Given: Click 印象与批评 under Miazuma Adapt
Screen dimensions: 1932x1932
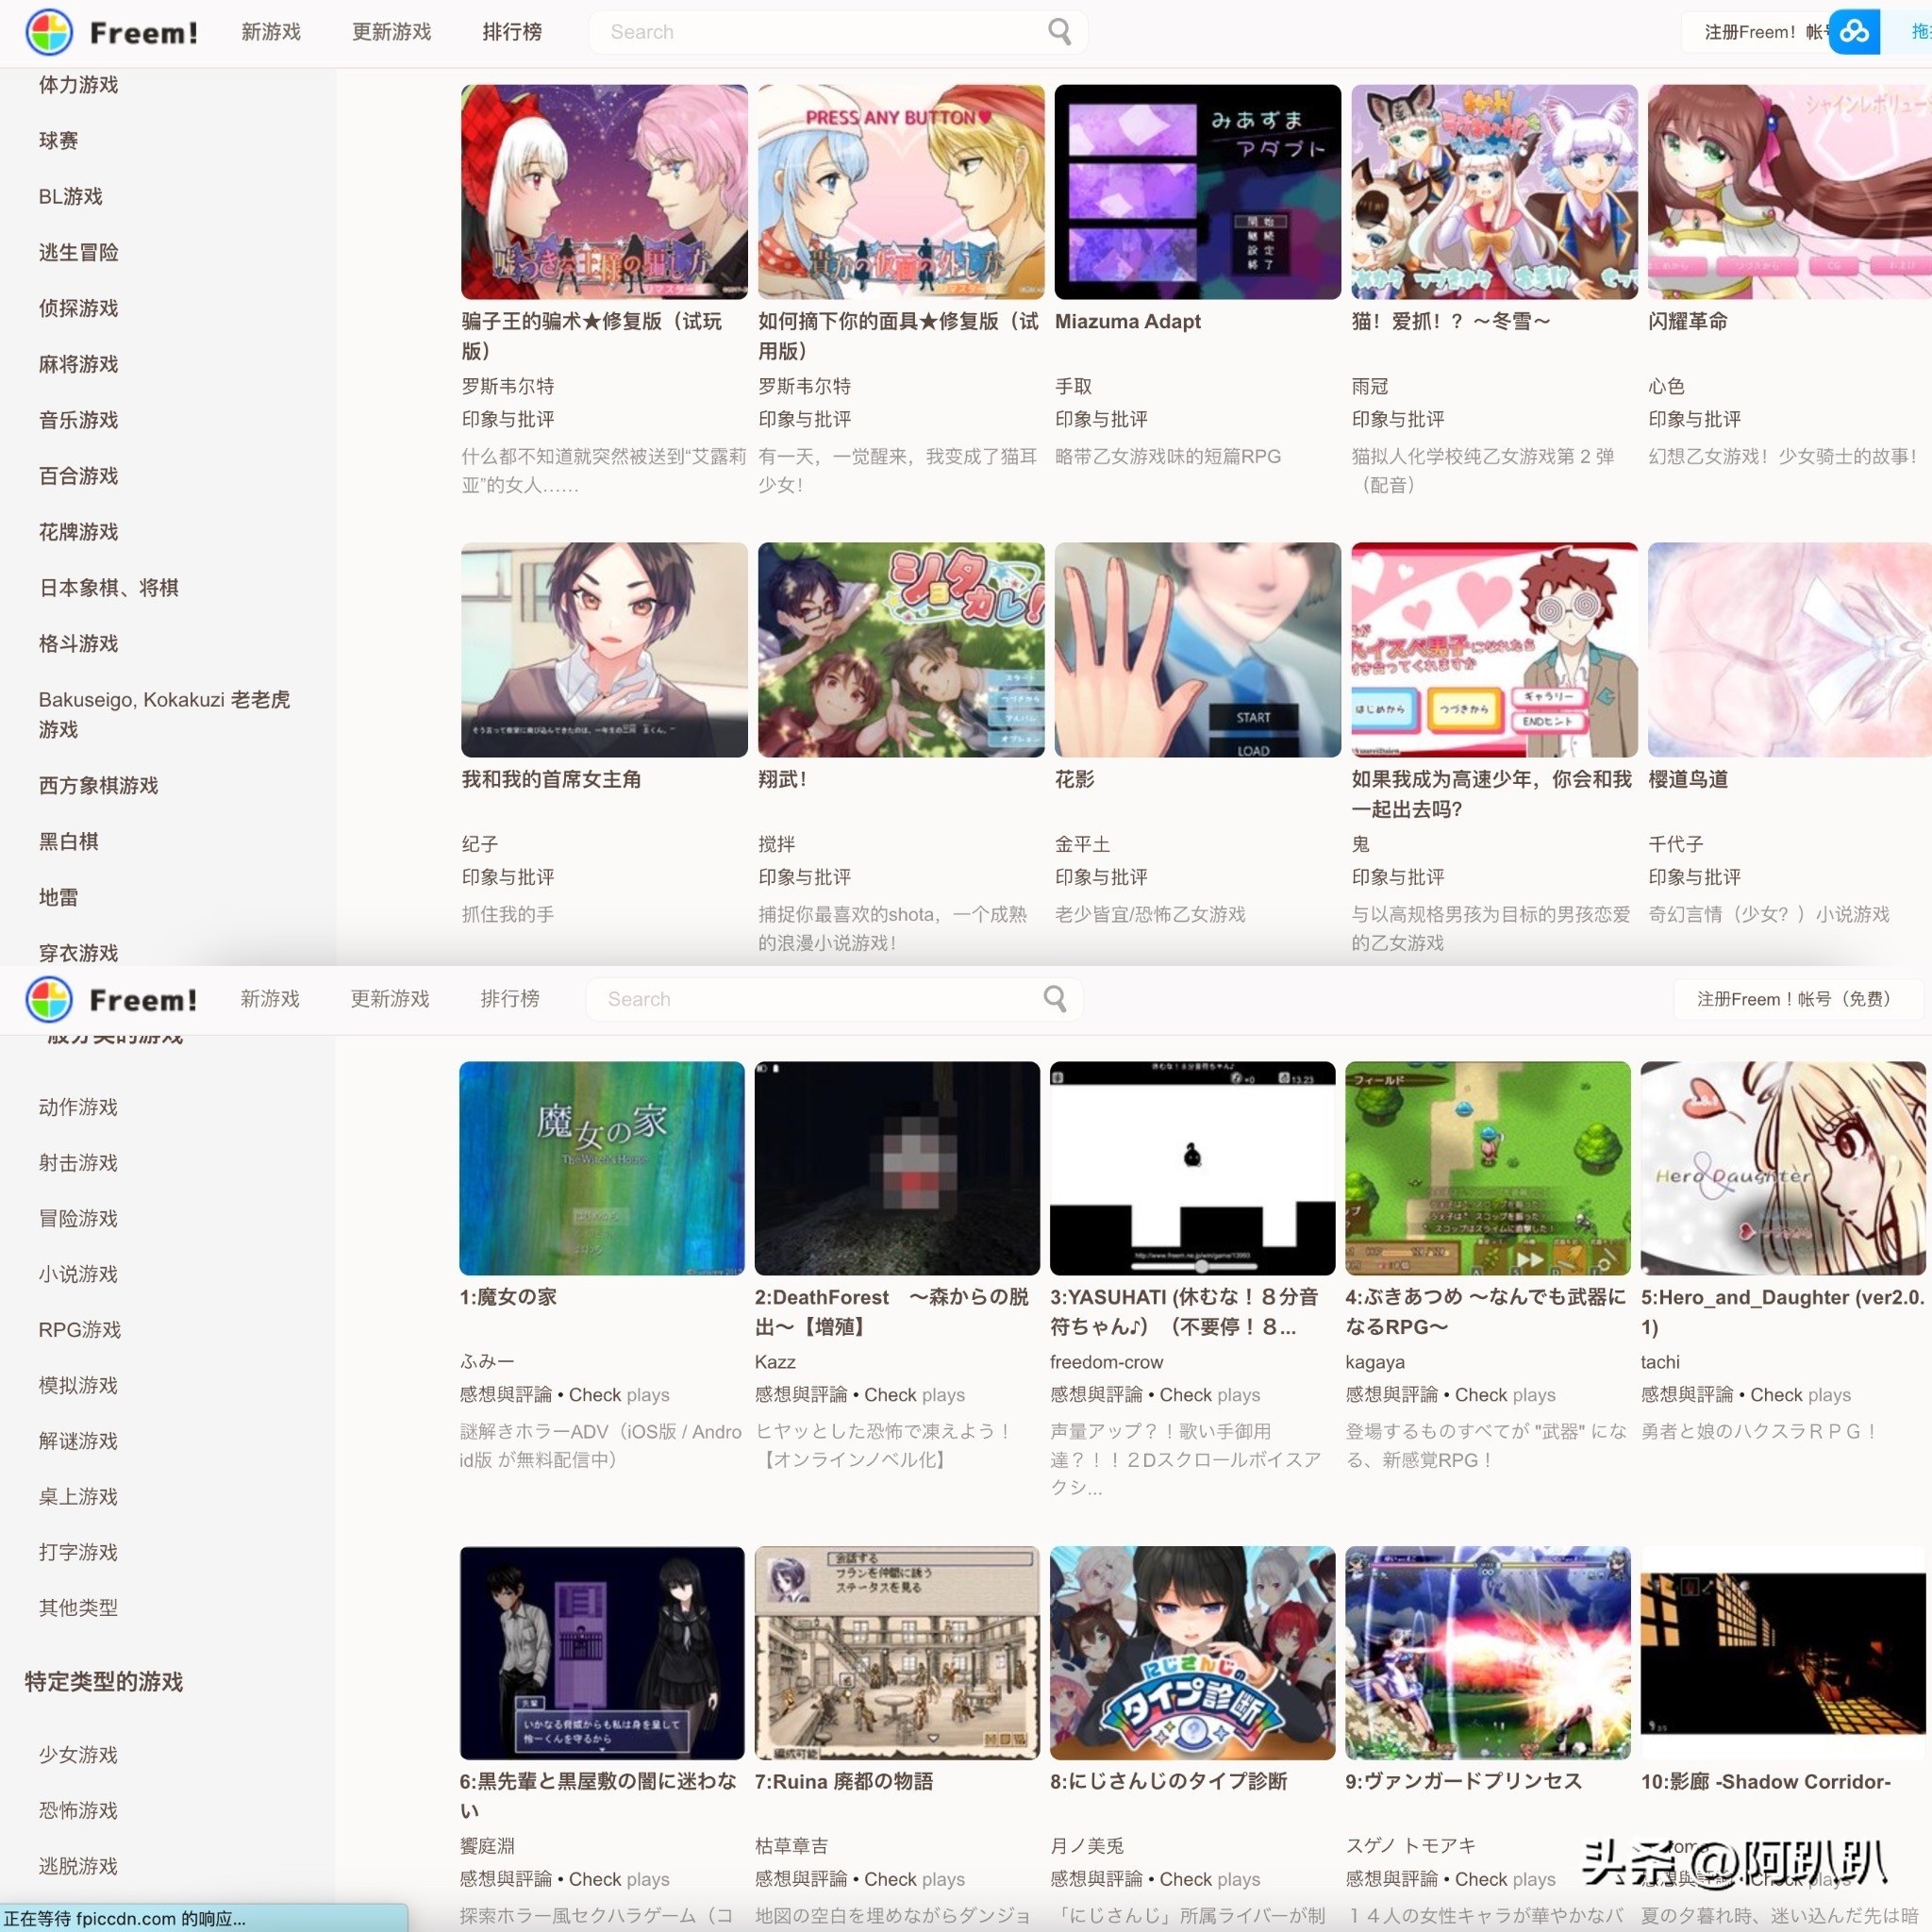Looking at the screenshot, I should 1101,419.
